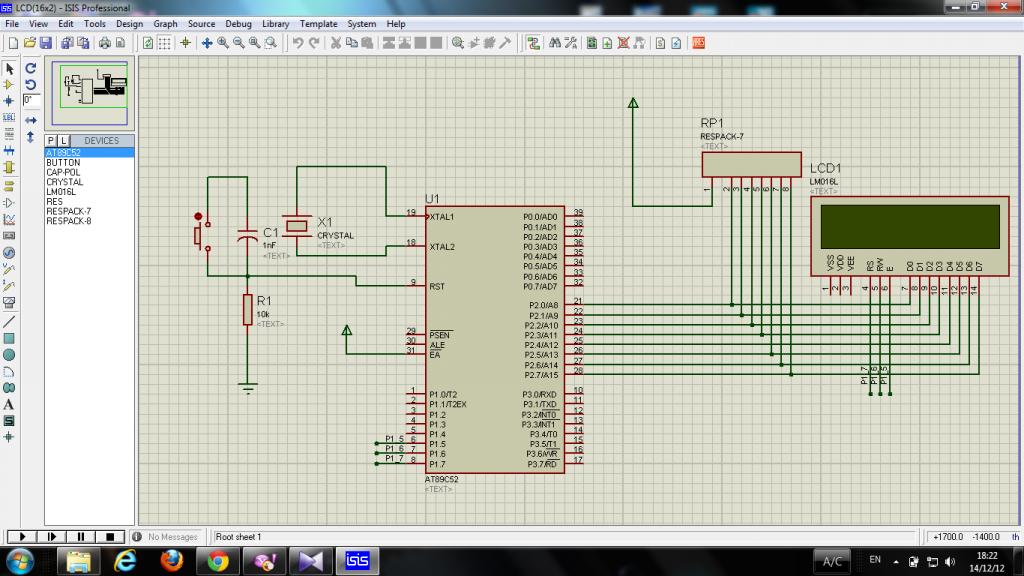Open the Debug menu
Viewport: 1024px width, 576px height.
tap(238, 24)
